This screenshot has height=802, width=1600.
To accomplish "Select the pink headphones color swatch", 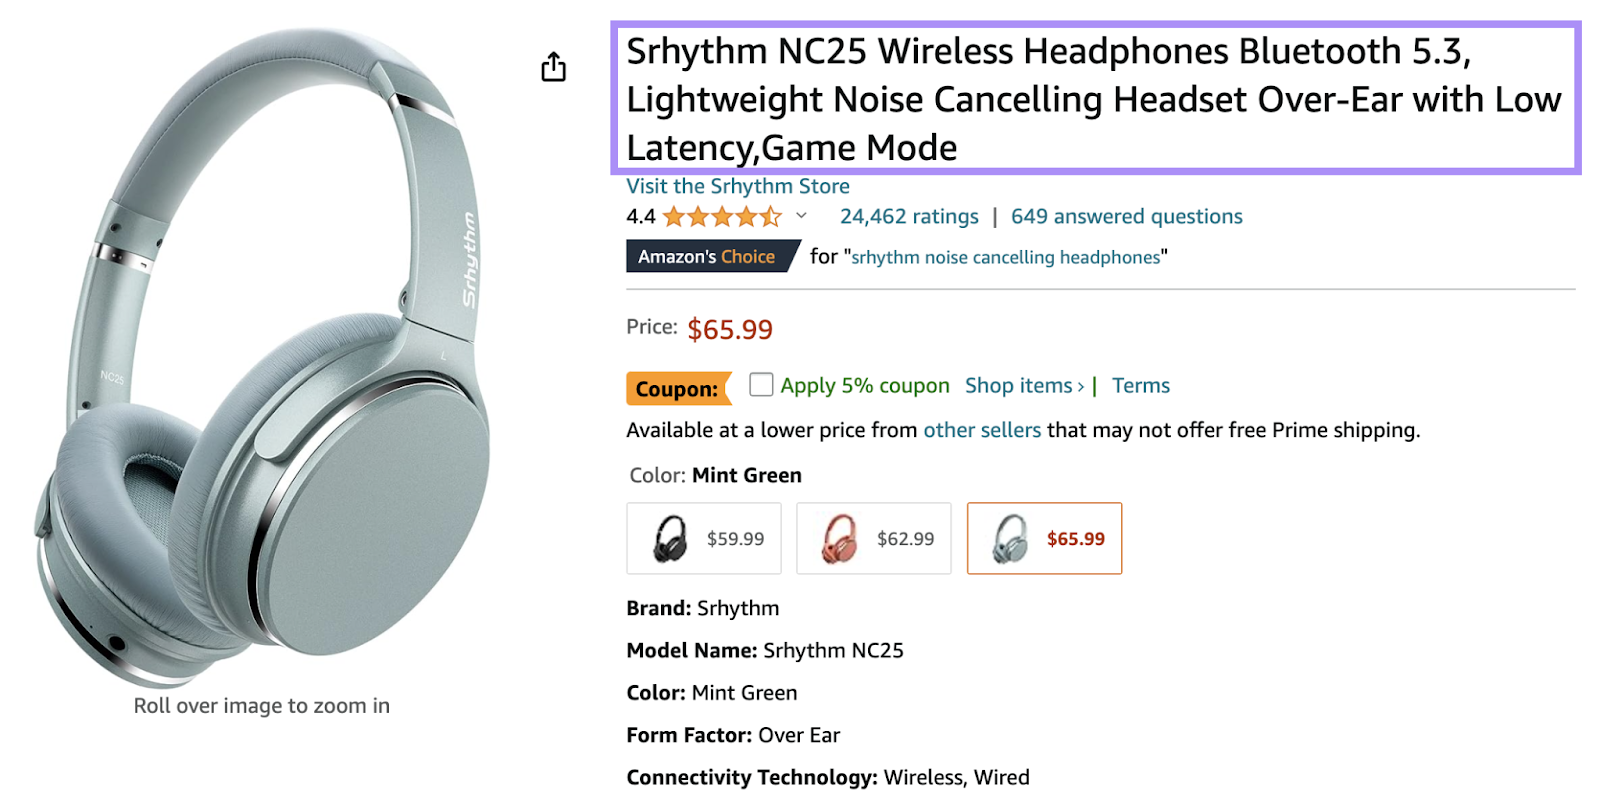I will coord(873,538).
